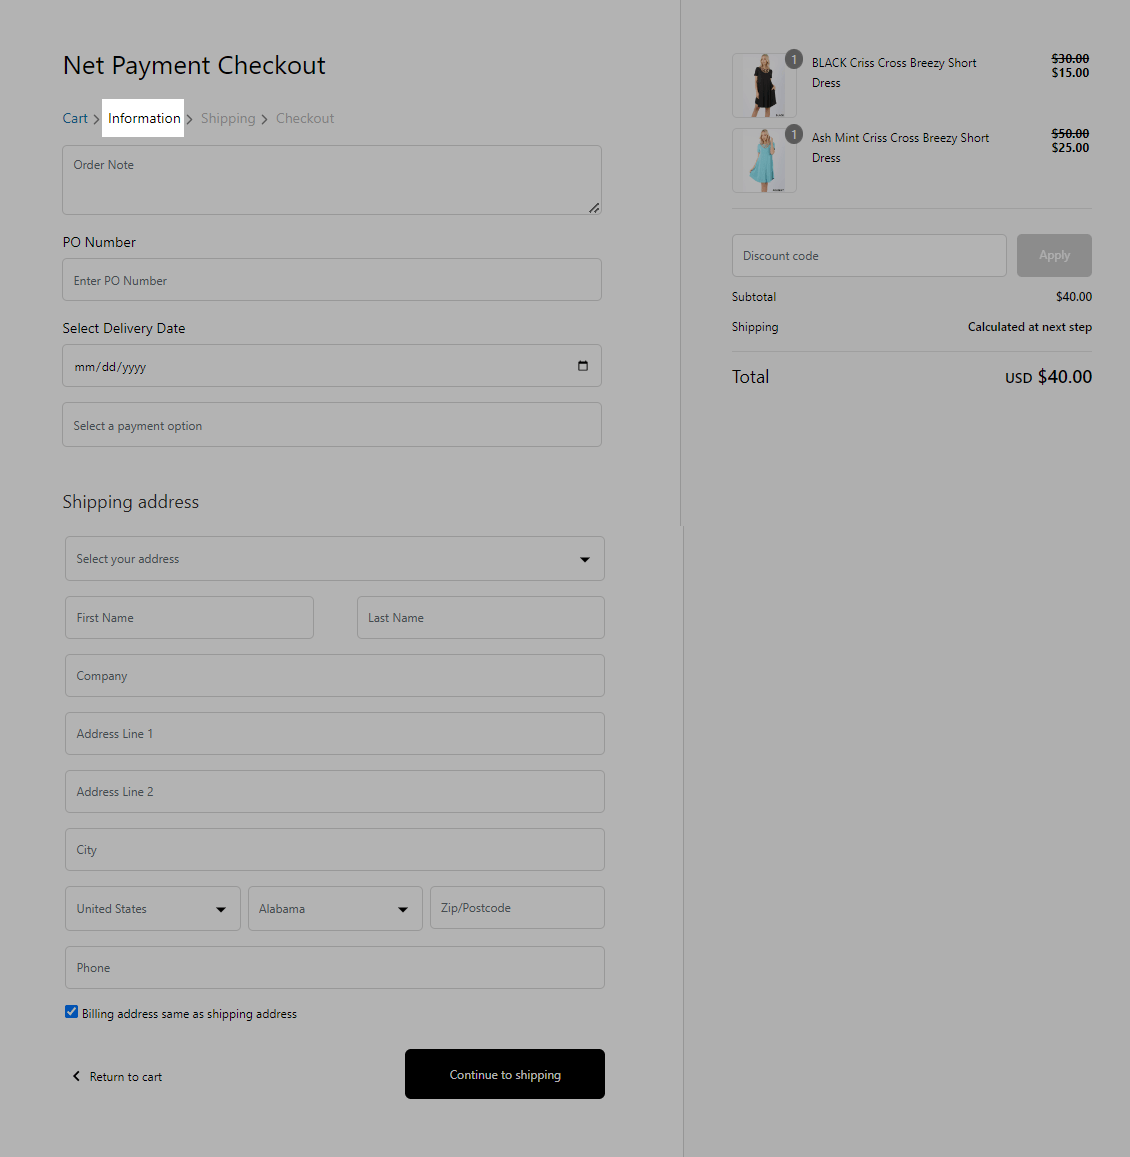Open the payment option selector
1130x1157 pixels.
[332, 424]
